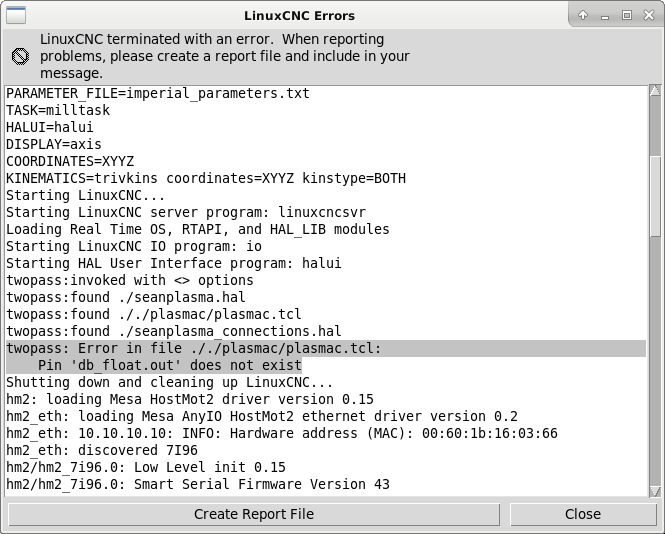Click the 'twopass:found ./seanplasma.hal' line
Viewport: 665px width, 534px height.
[126, 297]
